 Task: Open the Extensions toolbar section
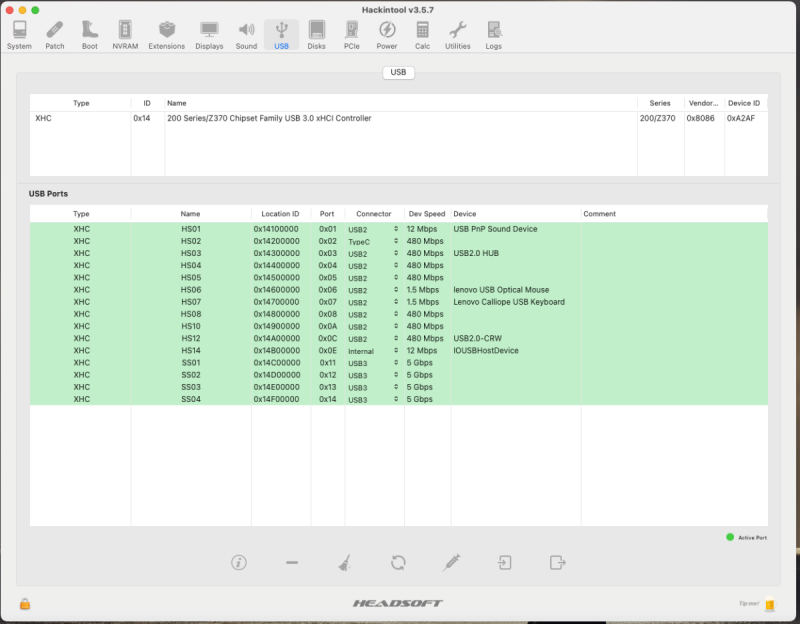click(166, 35)
